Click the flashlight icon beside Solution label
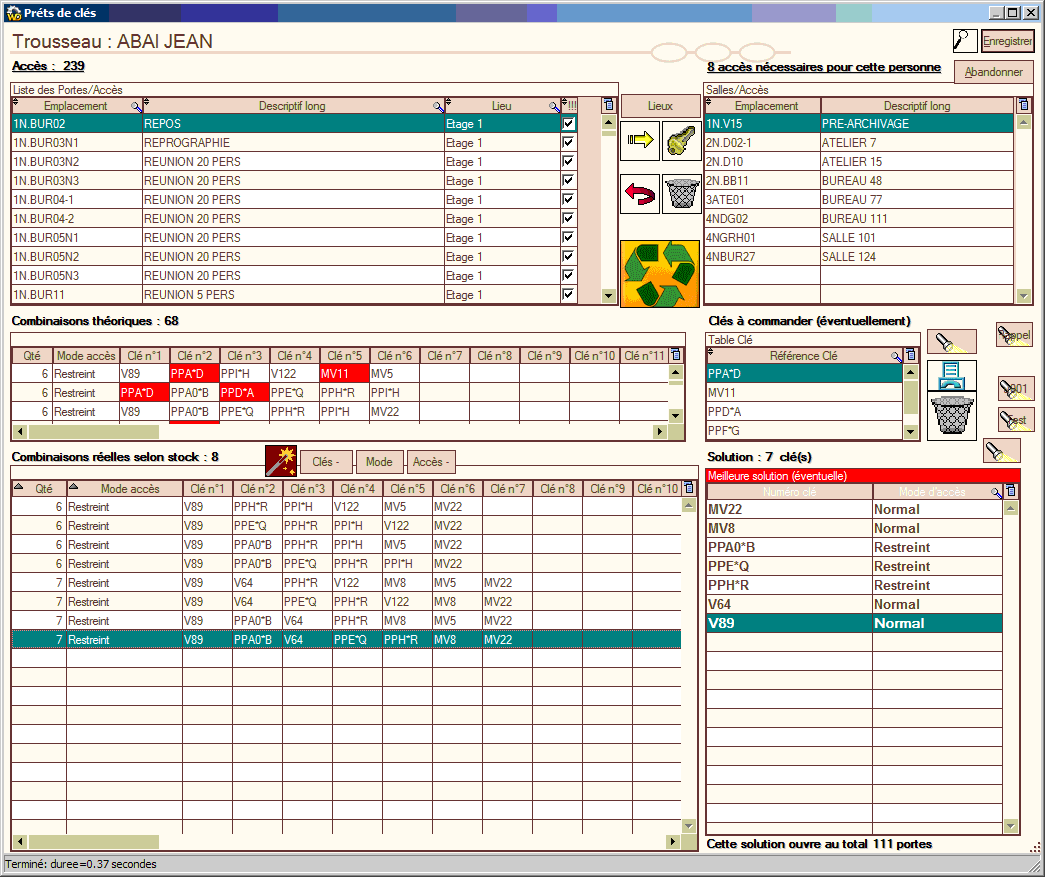Viewport: 1045px width, 877px height. coord(1002,451)
